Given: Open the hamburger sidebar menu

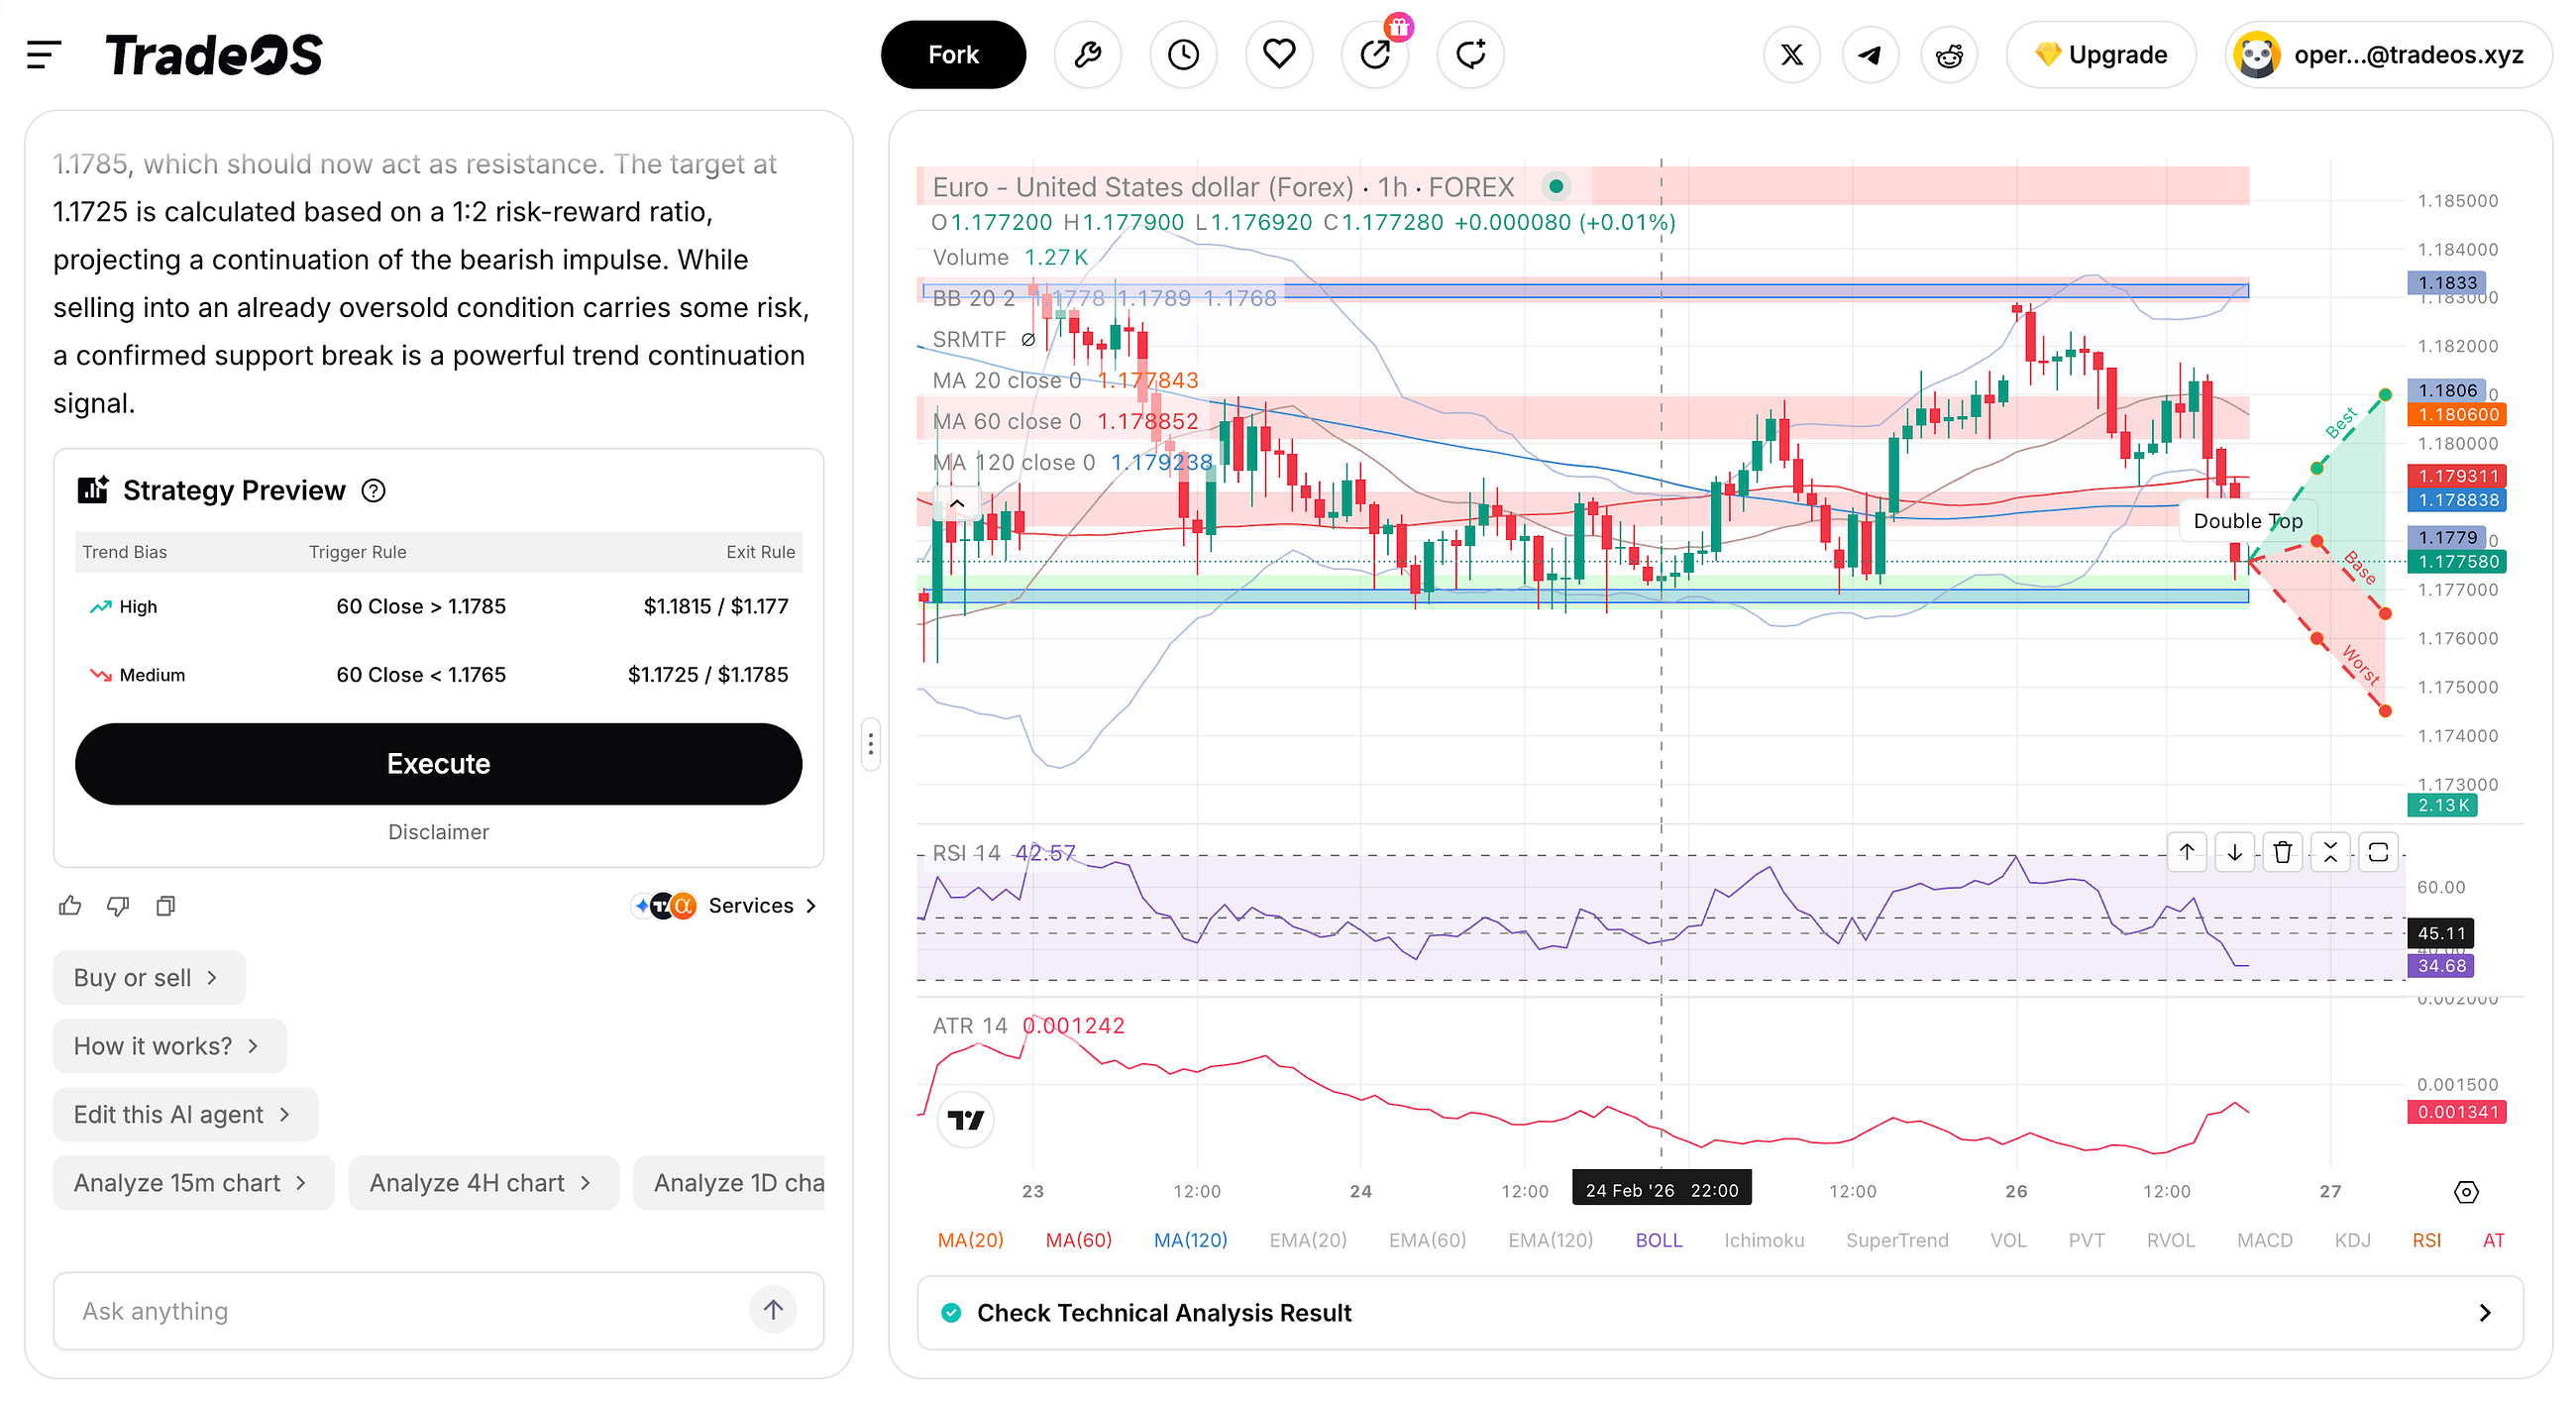Looking at the screenshot, I should (x=44, y=55).
